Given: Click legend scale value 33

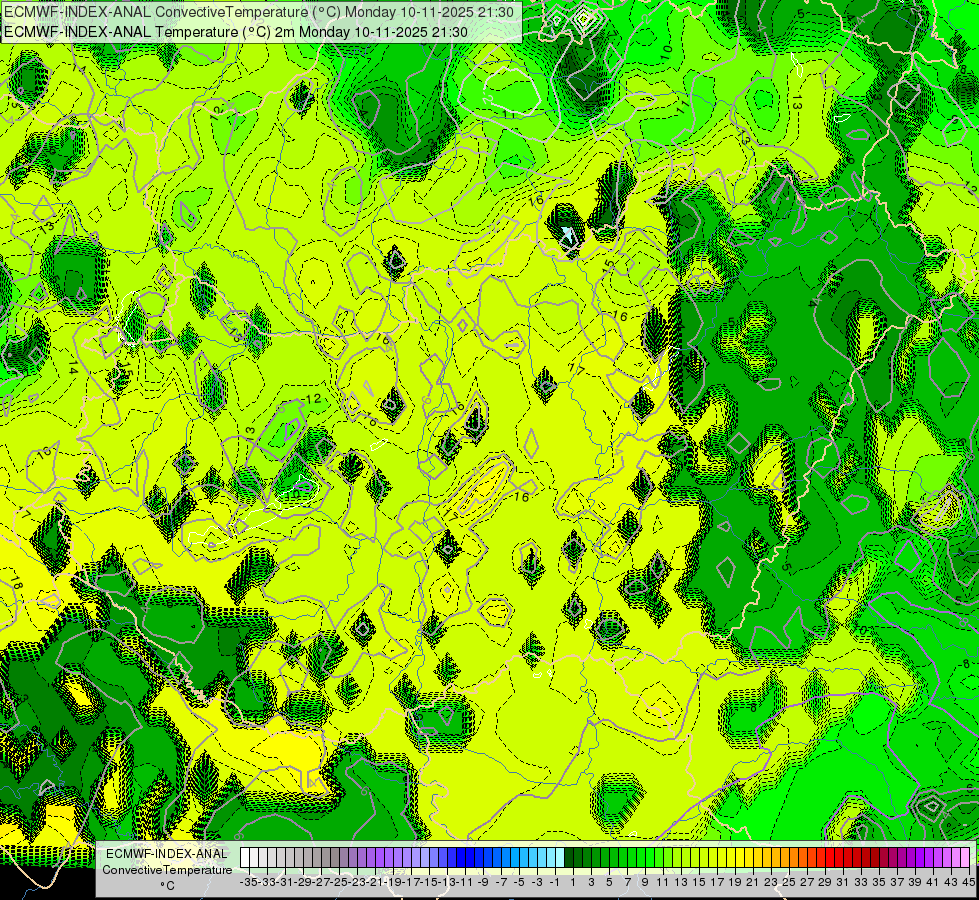Looking at the screenshot, I should (861, 882).
